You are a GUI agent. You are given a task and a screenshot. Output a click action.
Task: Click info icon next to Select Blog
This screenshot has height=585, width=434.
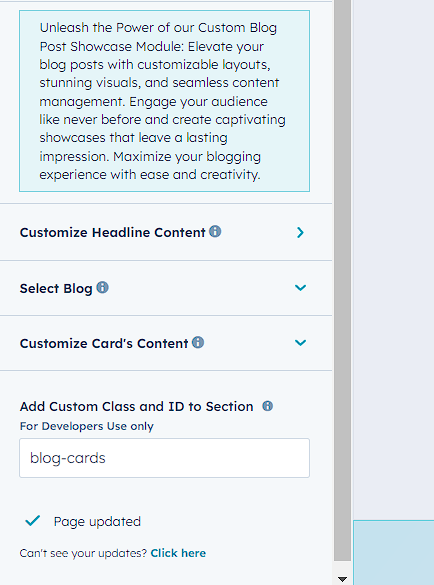pos(102,287)
